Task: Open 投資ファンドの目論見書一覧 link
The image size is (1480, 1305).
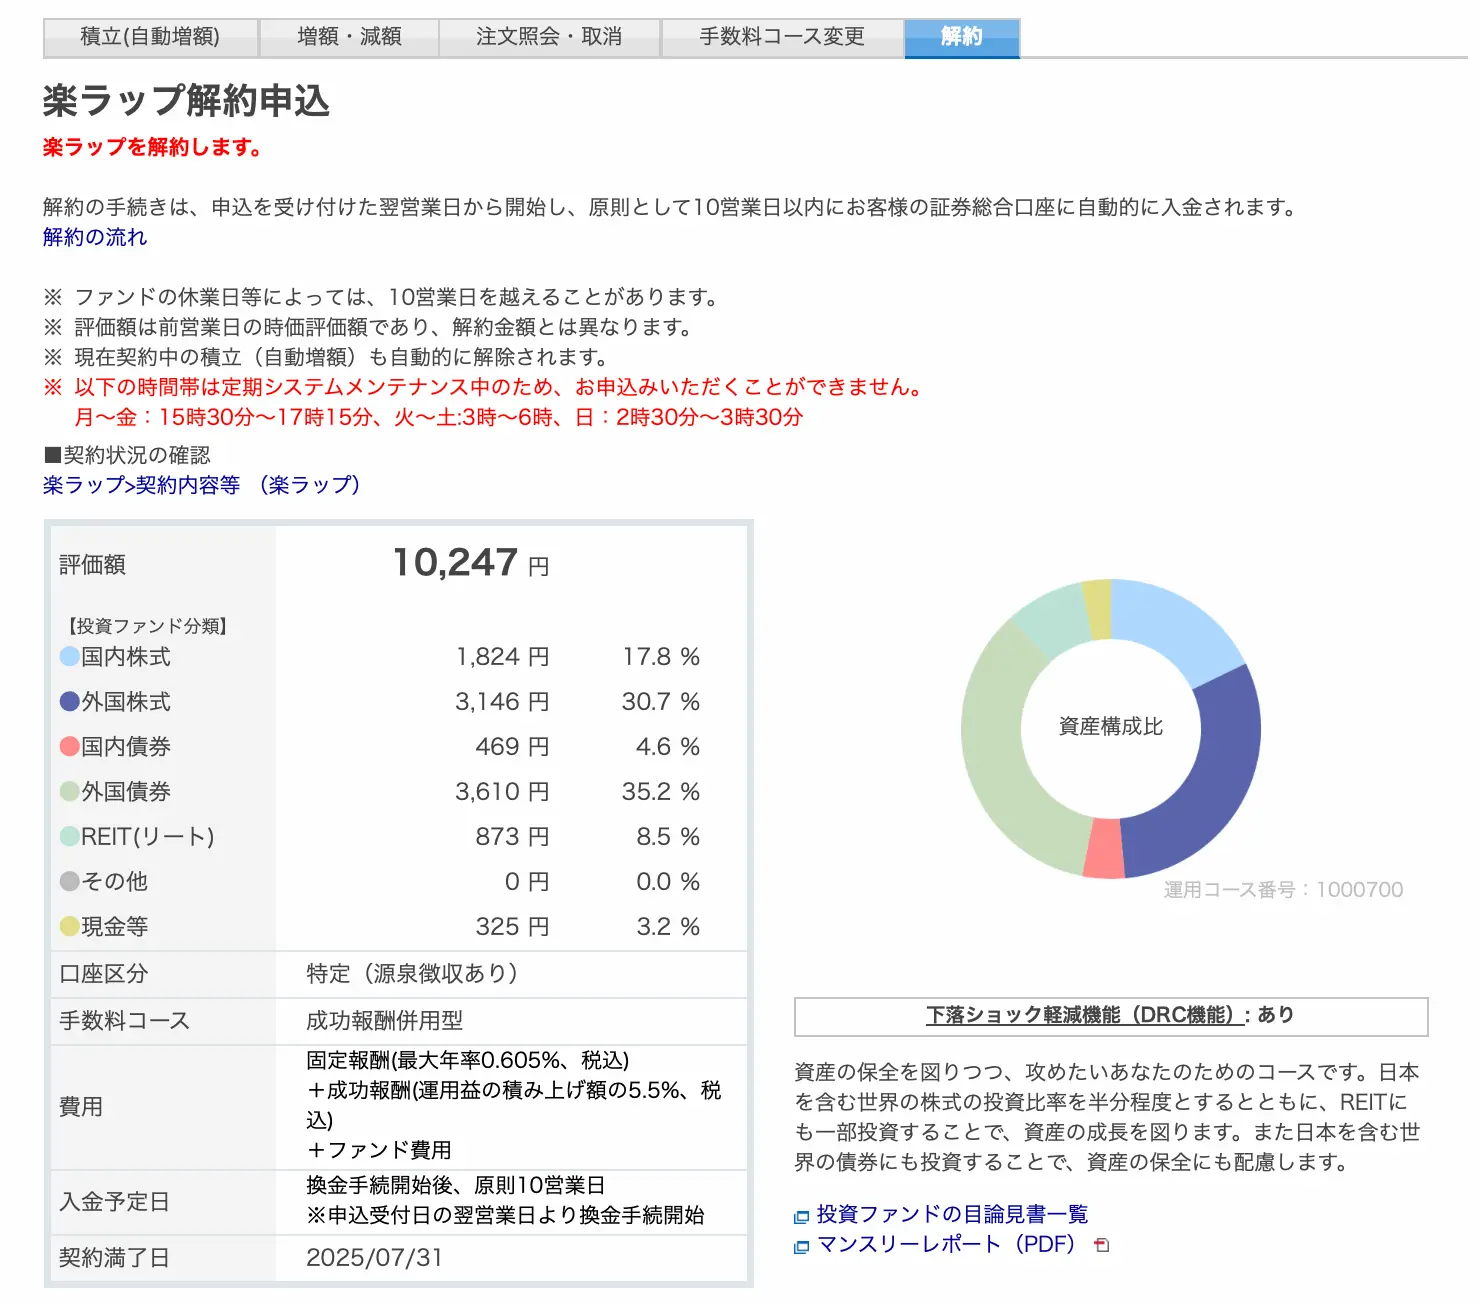Action: [952, 1214]
